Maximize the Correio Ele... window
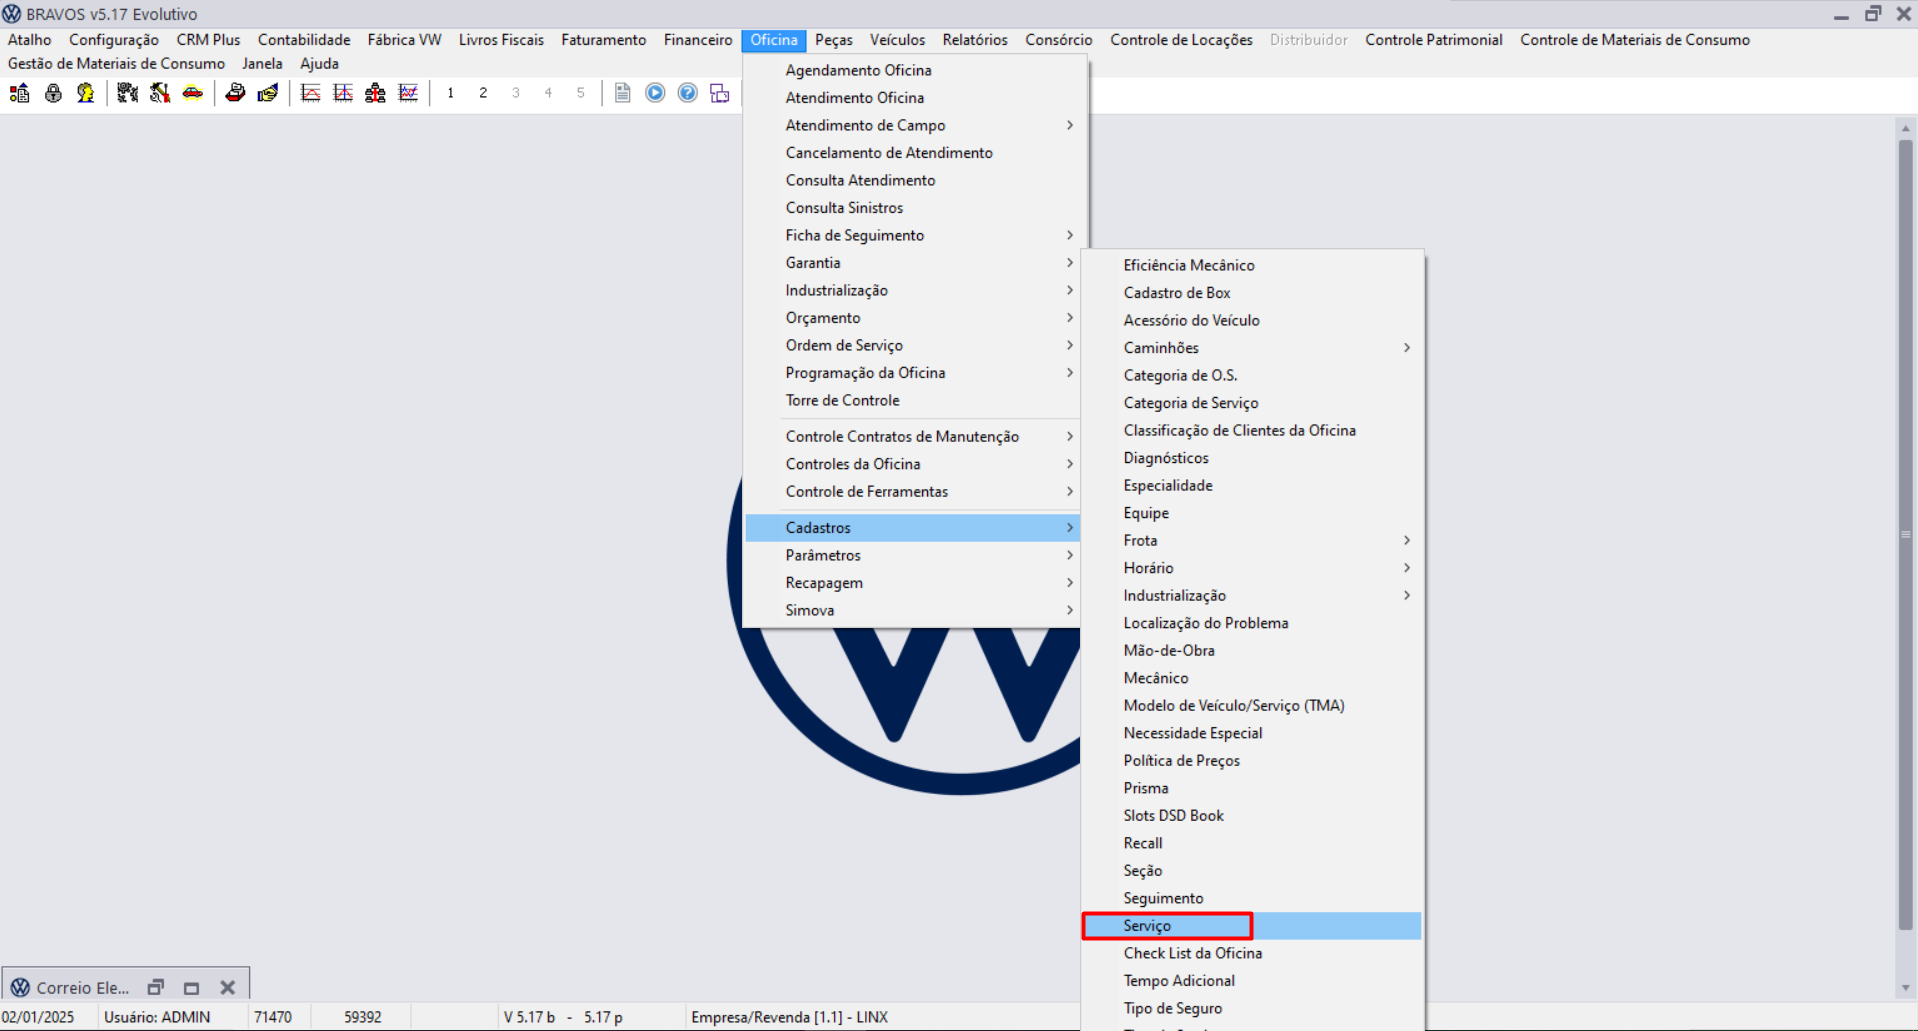The image size is (1918, 1031). 192,988
